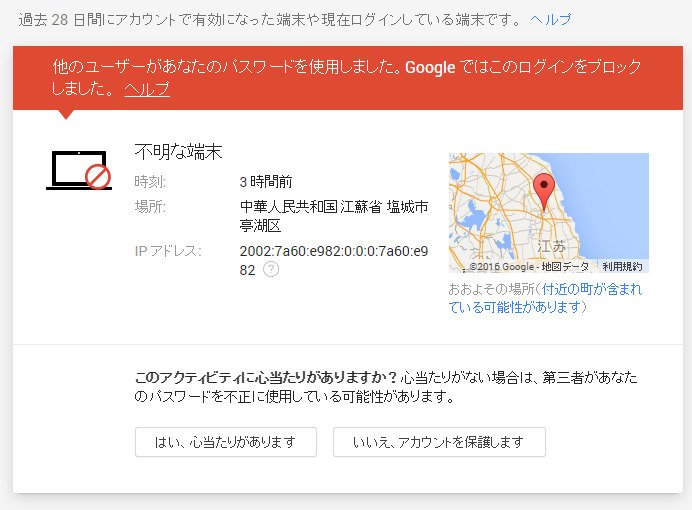Screen dimensions: 692x510
Task: Click the 地図データ label on the map
Action: click(x=566, y=267)
